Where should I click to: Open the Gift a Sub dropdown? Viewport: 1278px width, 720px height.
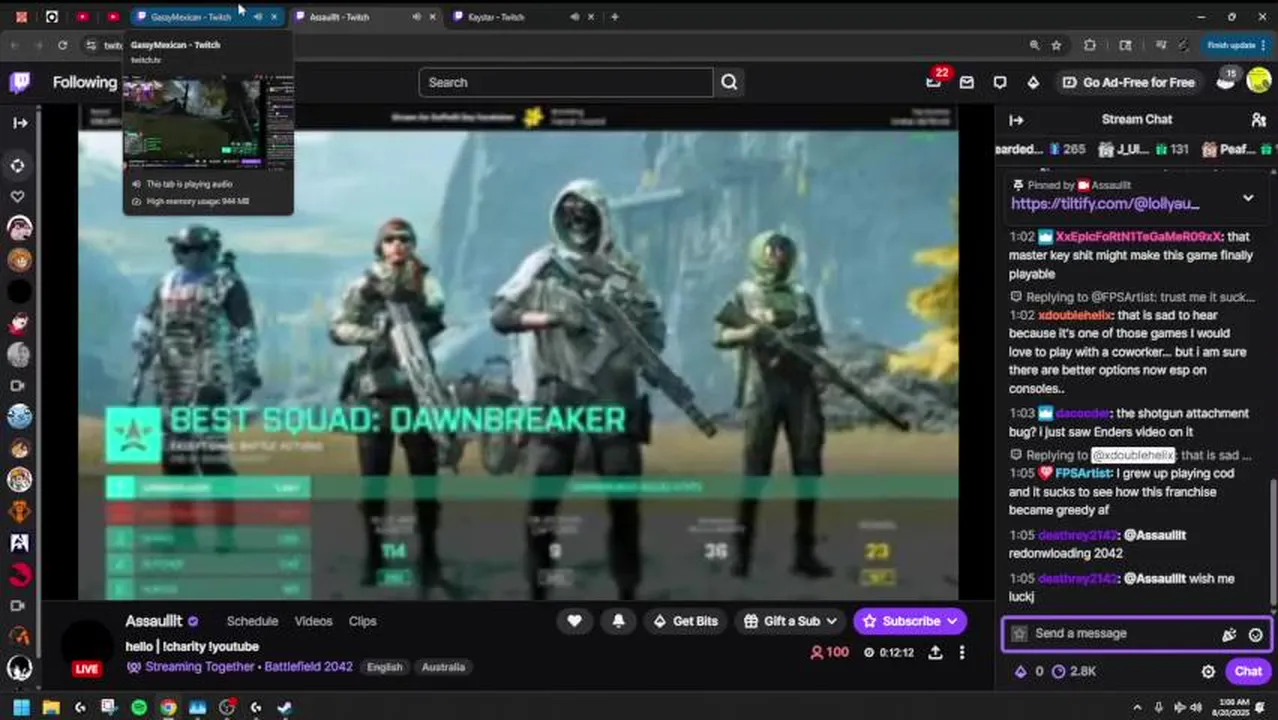[x=790, y=621]
